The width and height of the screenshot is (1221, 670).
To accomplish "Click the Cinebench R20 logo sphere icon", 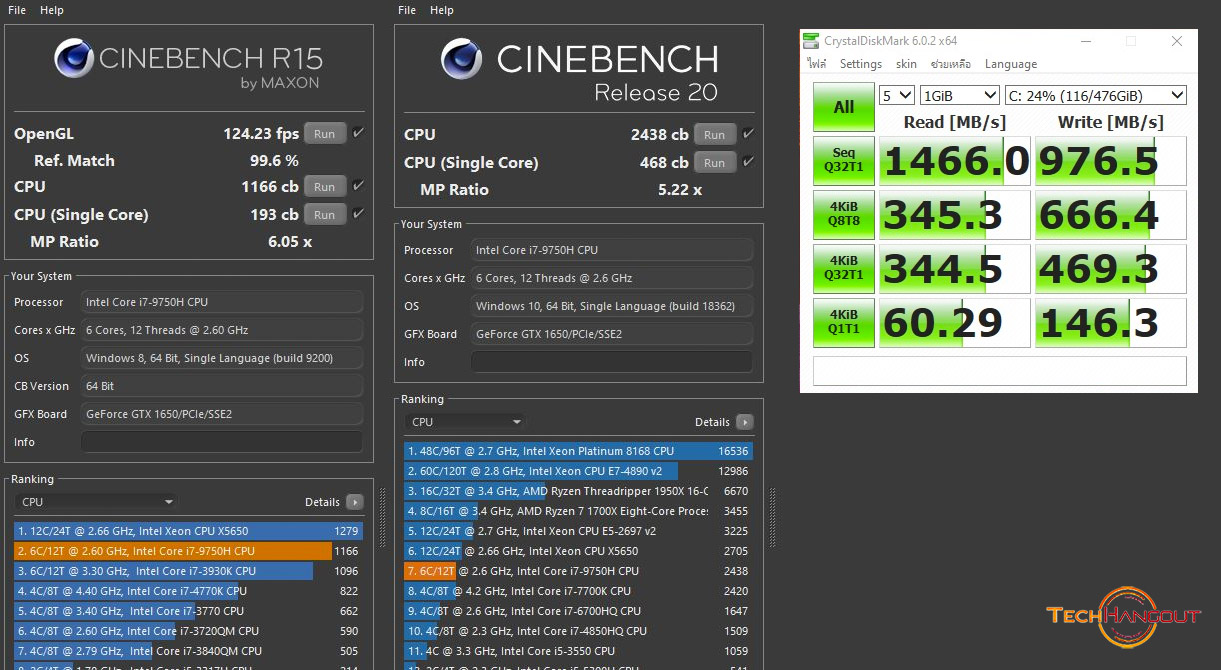I will coord(463,59).
